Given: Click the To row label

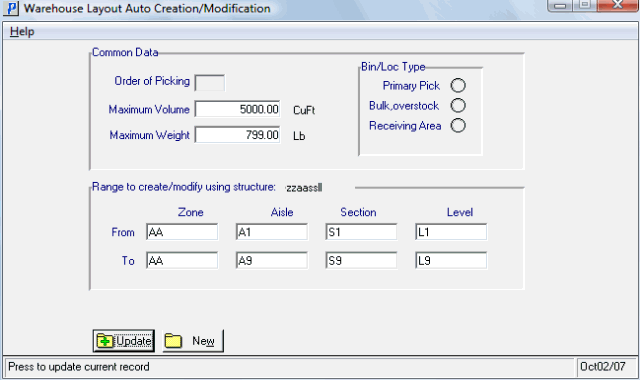Looking at the screenshot, I should pos(128,261).
